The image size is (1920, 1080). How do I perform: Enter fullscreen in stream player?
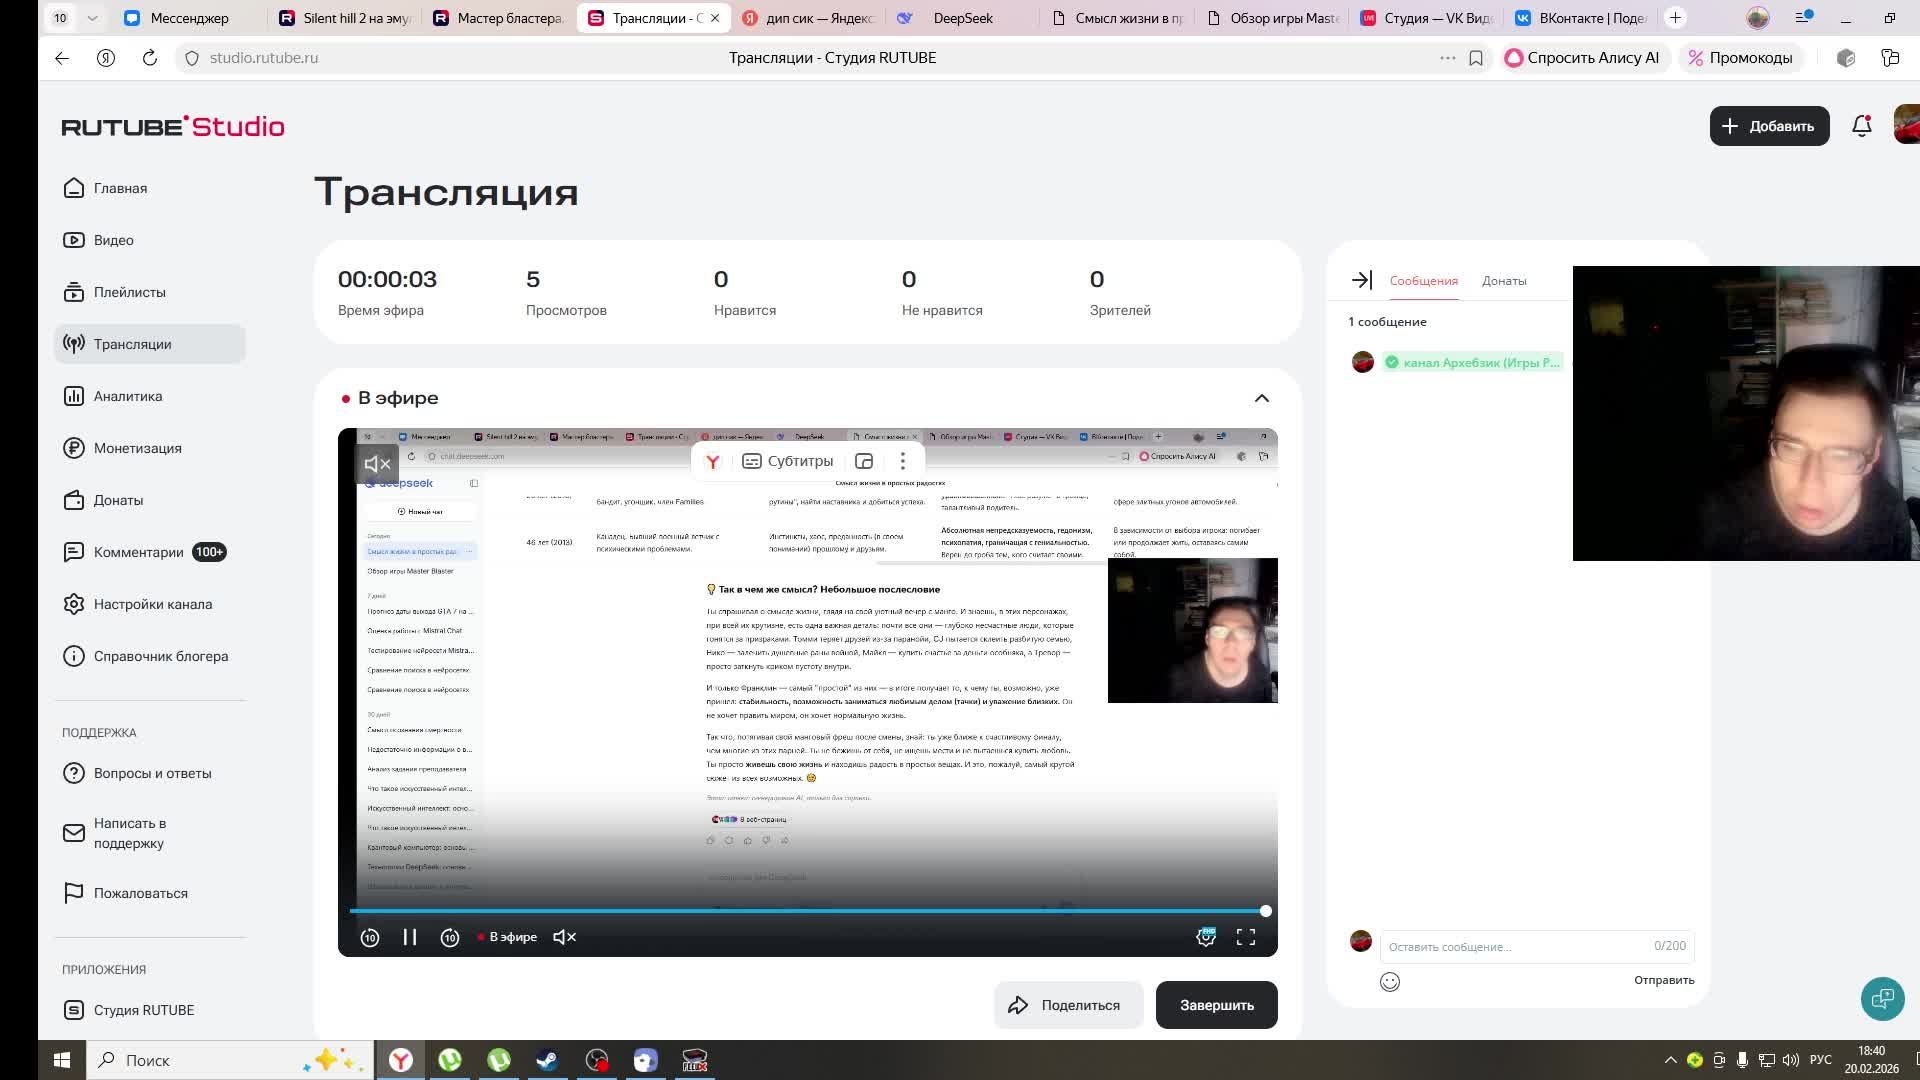pos(1246,937)
